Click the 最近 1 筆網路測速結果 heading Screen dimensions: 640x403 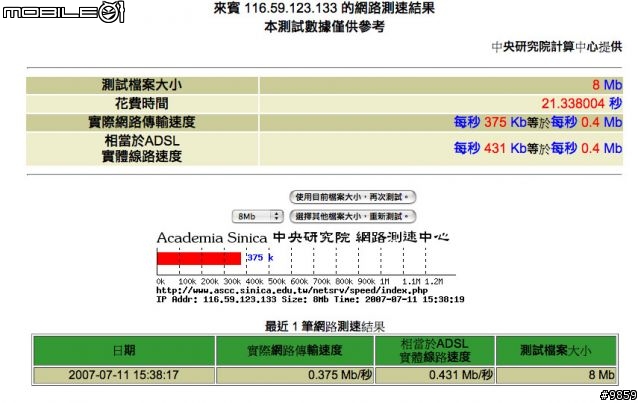pyautogui.click(x=325, y=327)
